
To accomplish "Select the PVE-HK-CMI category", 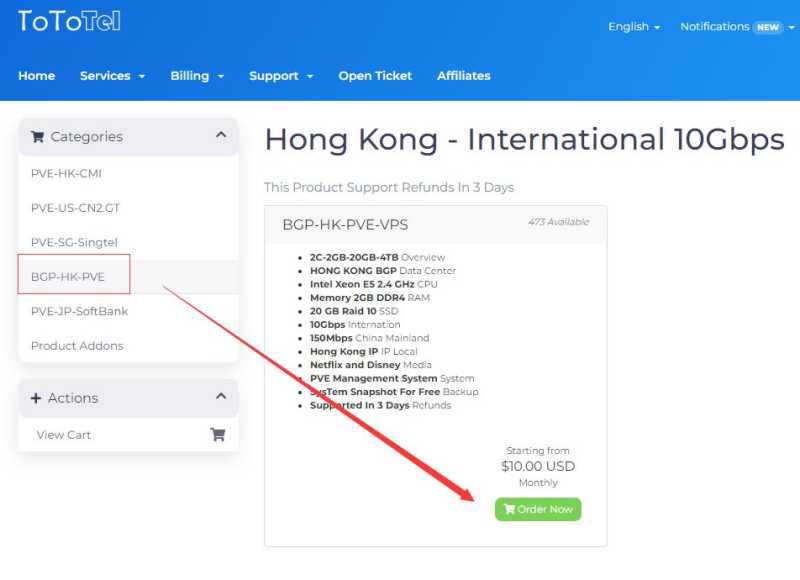I will tap(128, 173).
